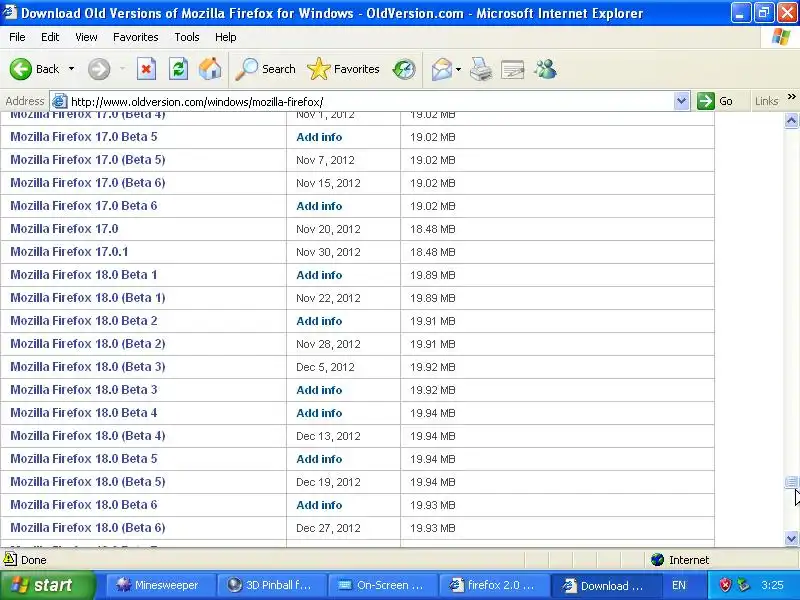Click the Windows flag logo throbber
Screen dimensions: 800x600
point(781,37)
